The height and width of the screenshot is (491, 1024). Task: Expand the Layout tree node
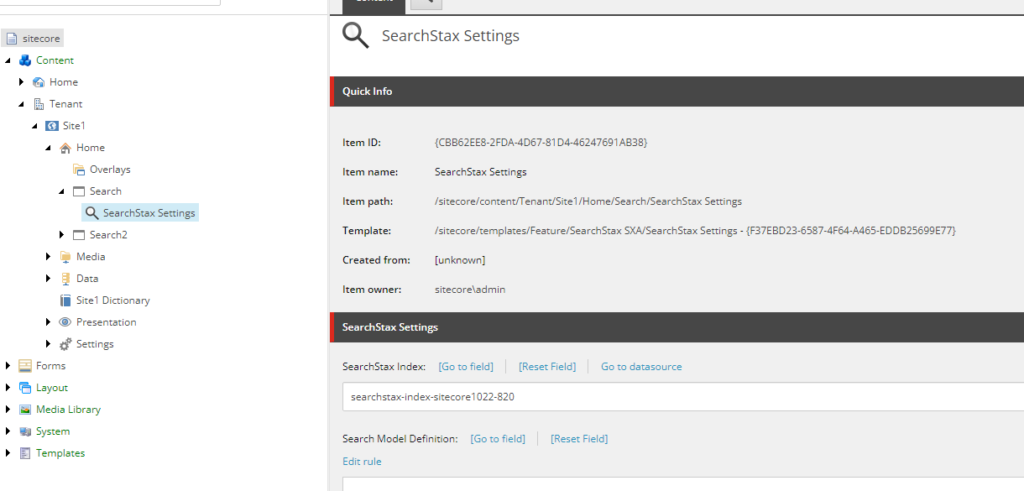8,388
